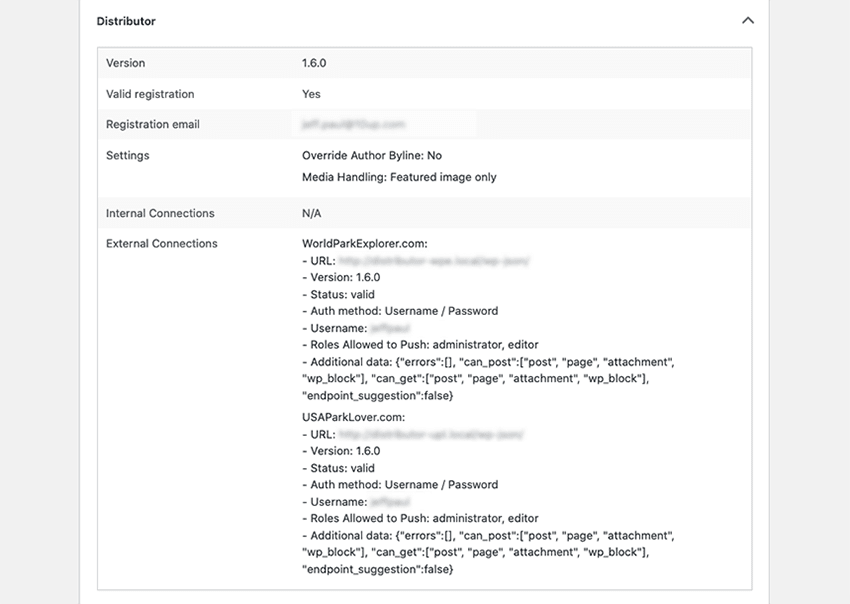850x604 pixels.
Task: Click the Username line under USAParkLover.com
Action: 356,502
